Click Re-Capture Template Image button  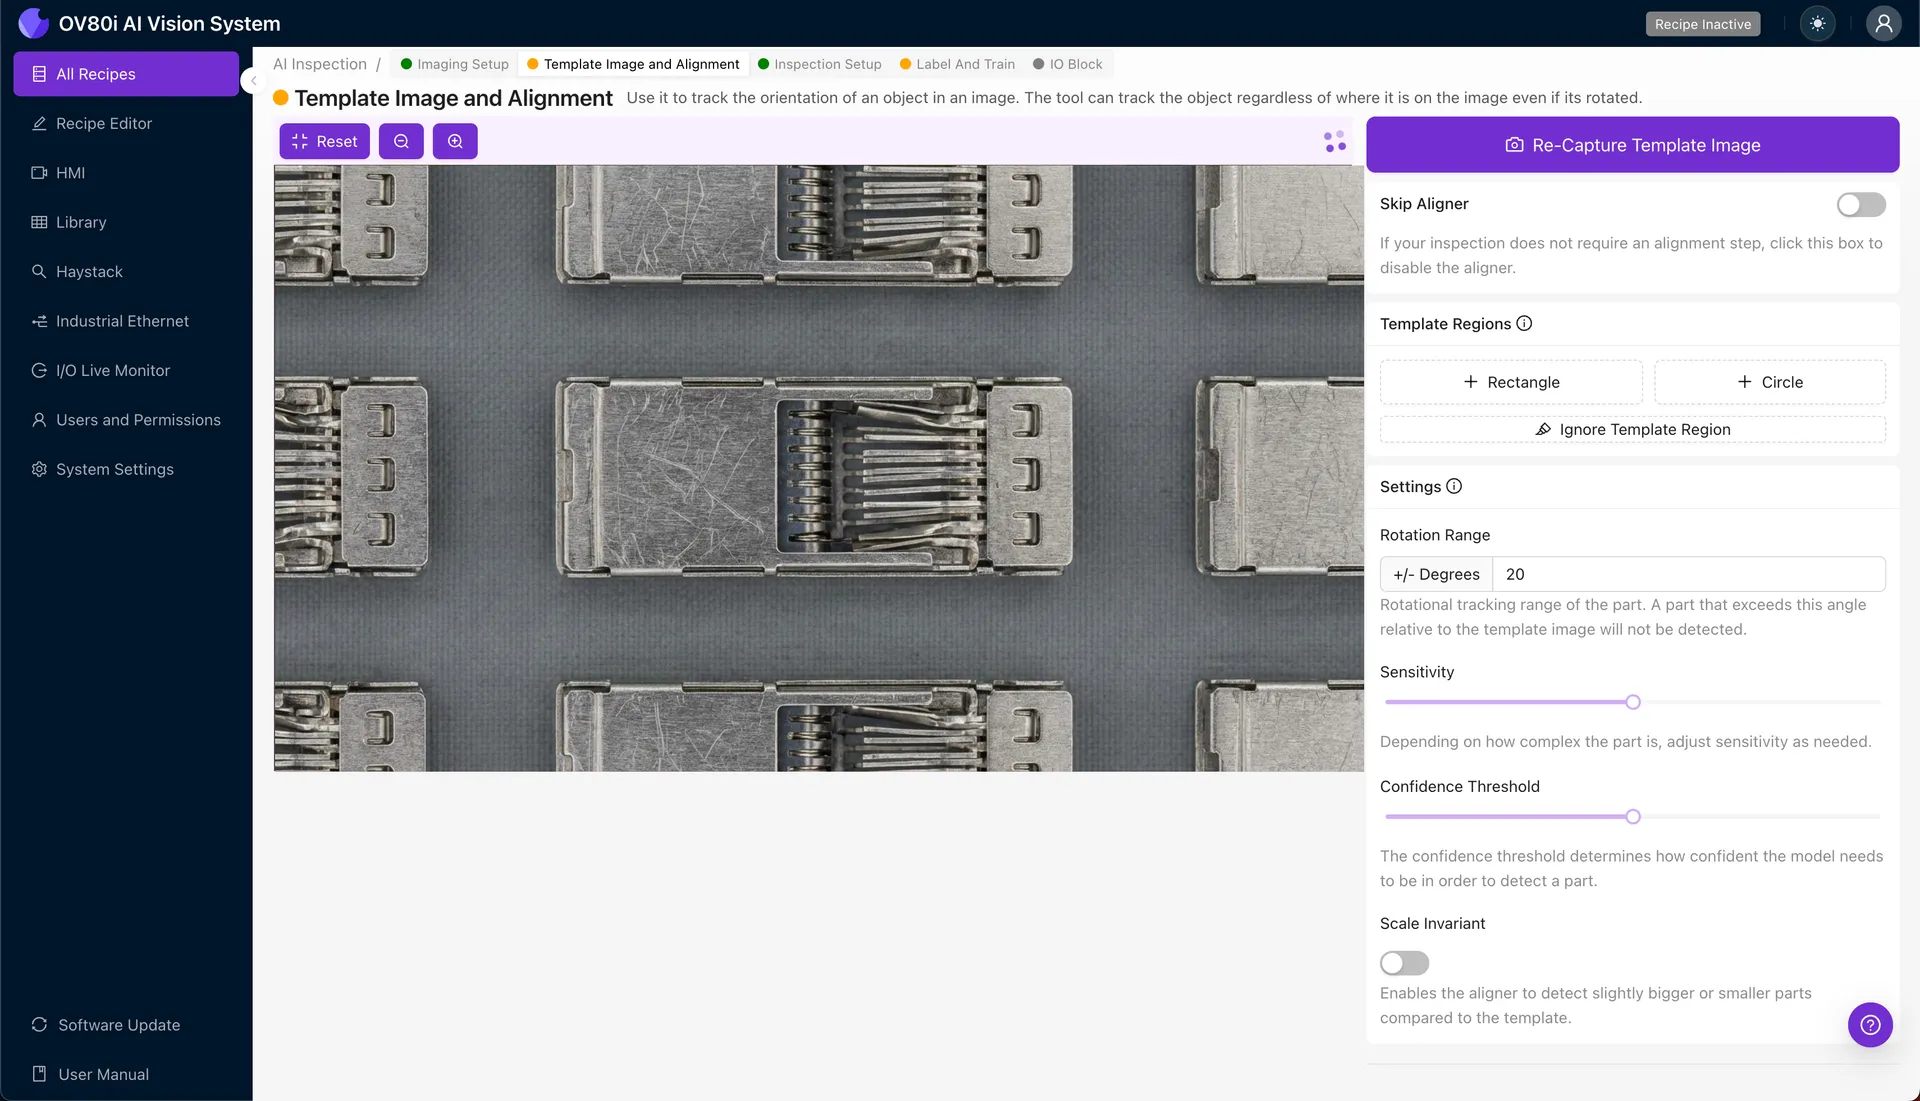tap(1632, 145)
